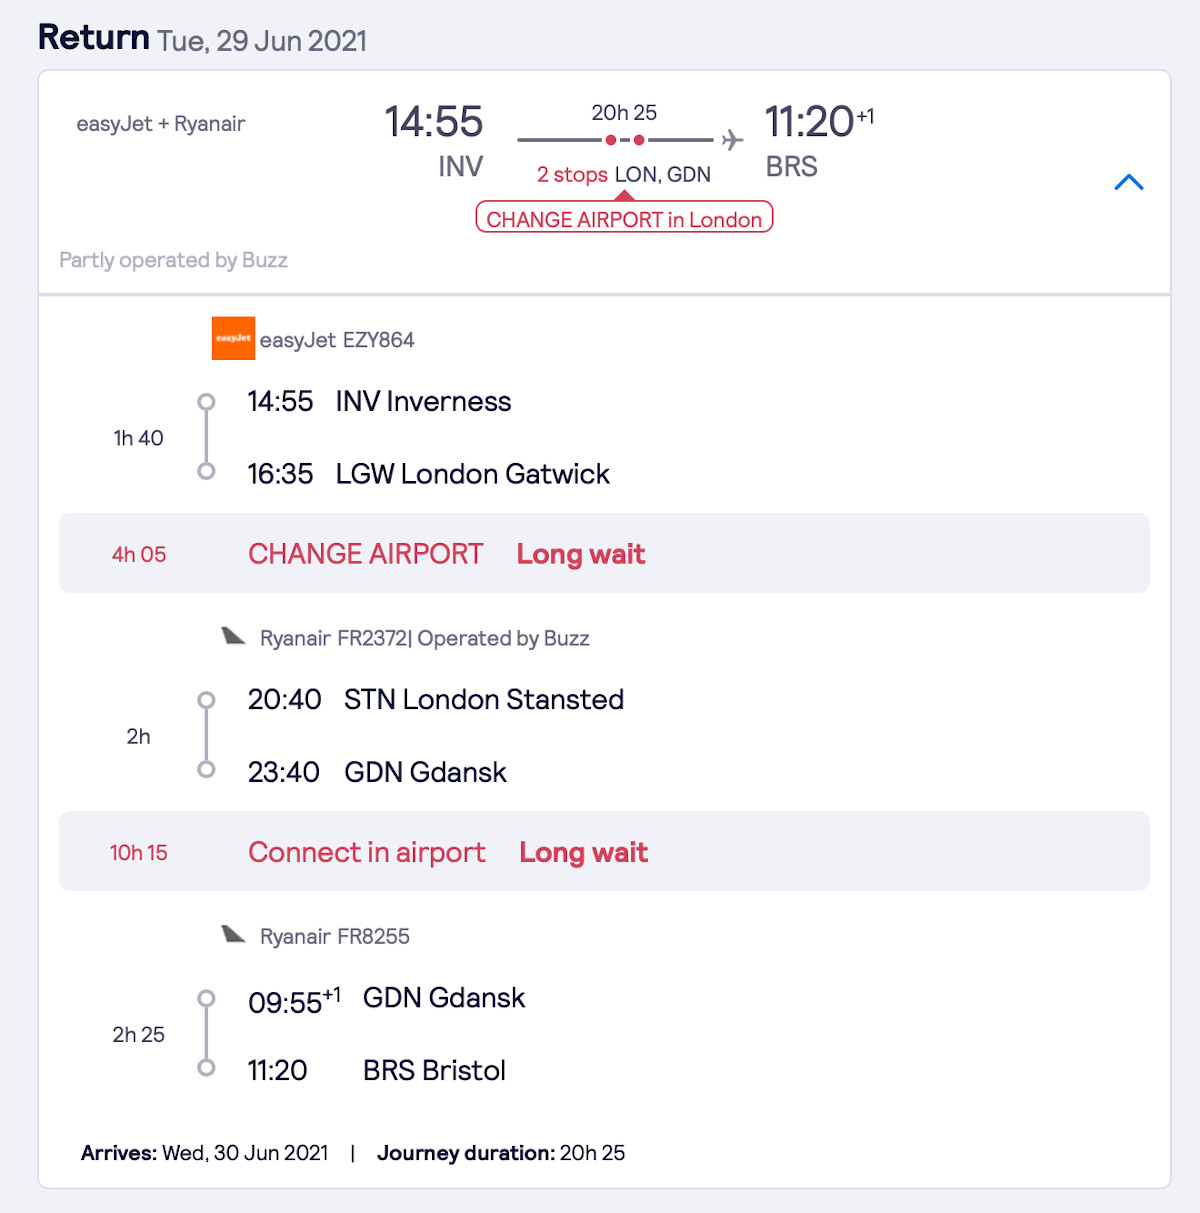
Task: Click the first red stop dot
Action: coord(611,140)
